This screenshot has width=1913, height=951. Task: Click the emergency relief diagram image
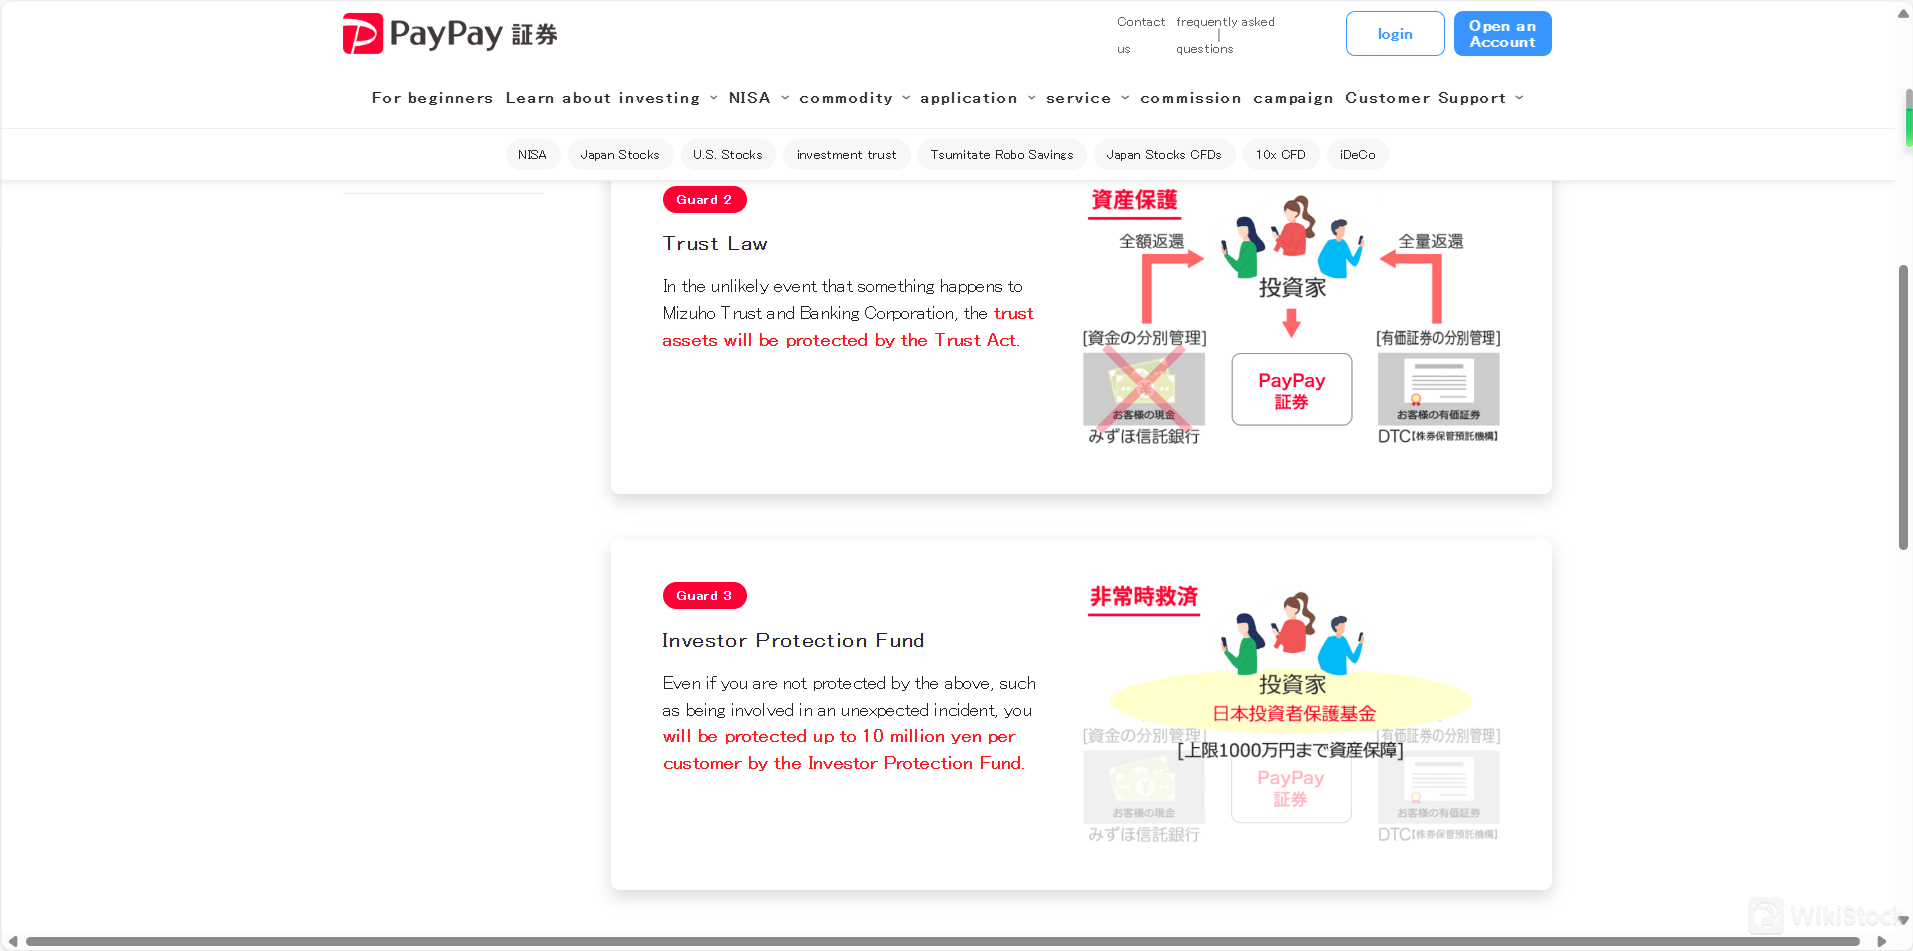1291,714
